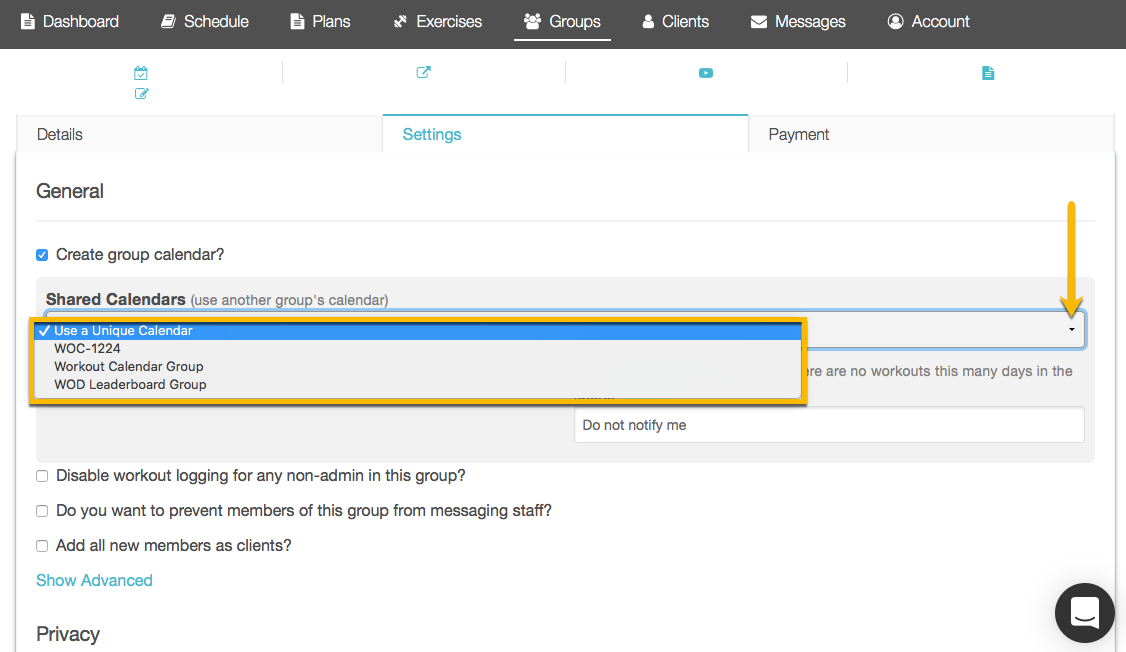Click the external link icon
The image size is (1126, 652).
tap(424, 72)
